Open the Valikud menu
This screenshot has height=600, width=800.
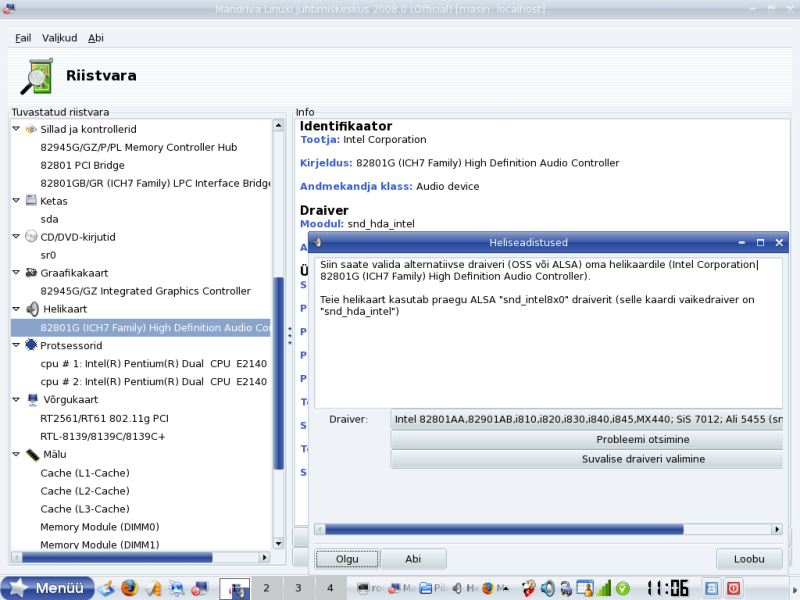(60, 38)
